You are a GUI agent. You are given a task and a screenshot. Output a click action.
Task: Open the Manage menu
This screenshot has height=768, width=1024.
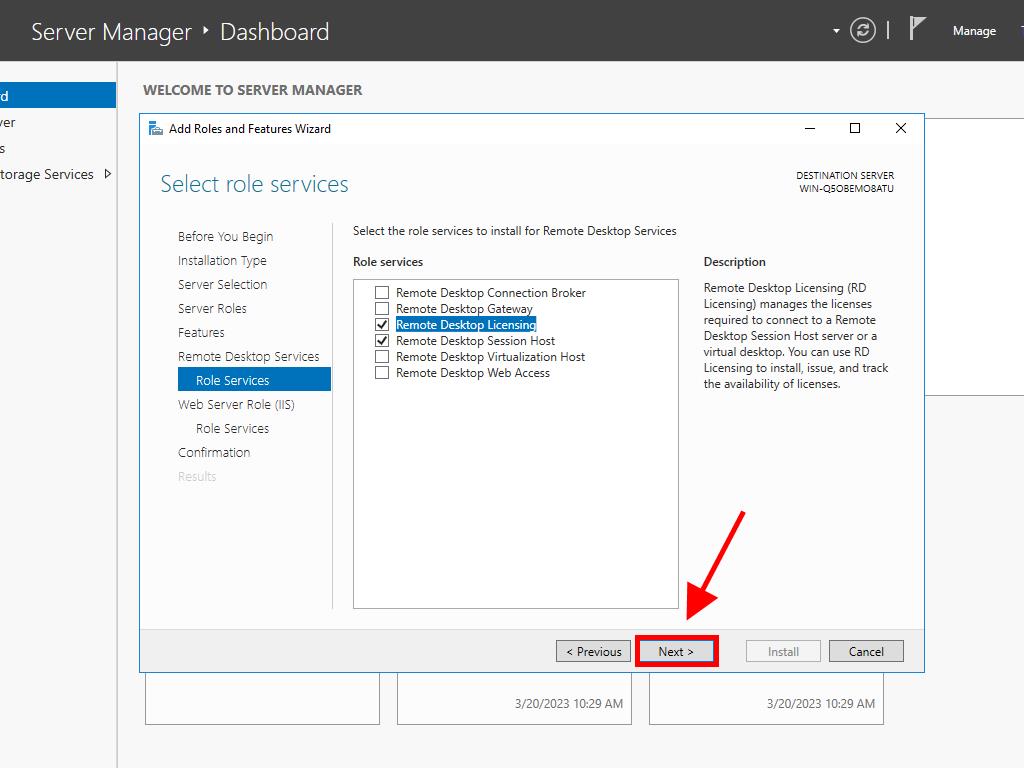(973, 31)
